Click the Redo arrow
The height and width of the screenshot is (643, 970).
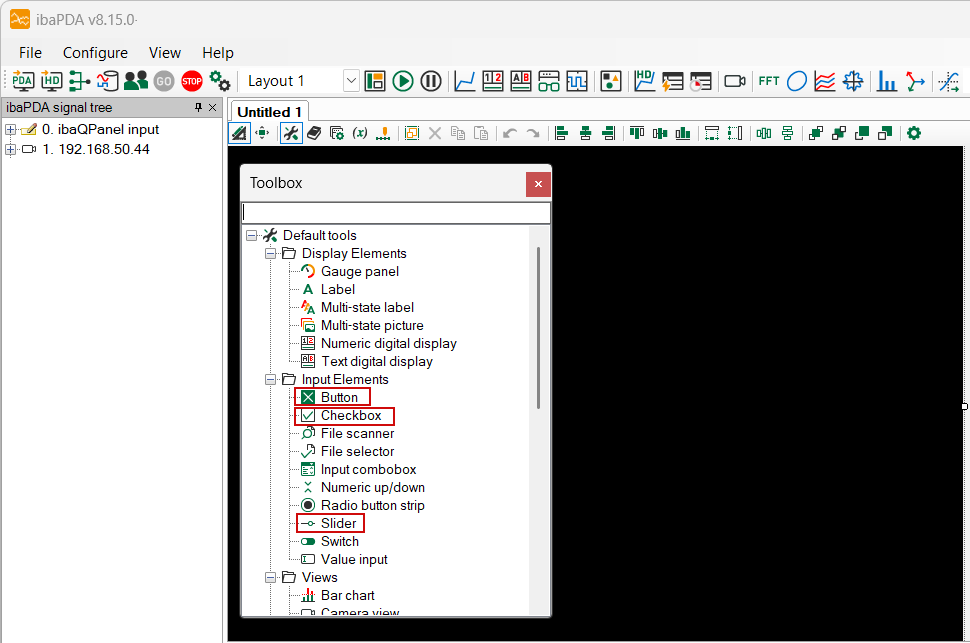[x=533, y=133]
